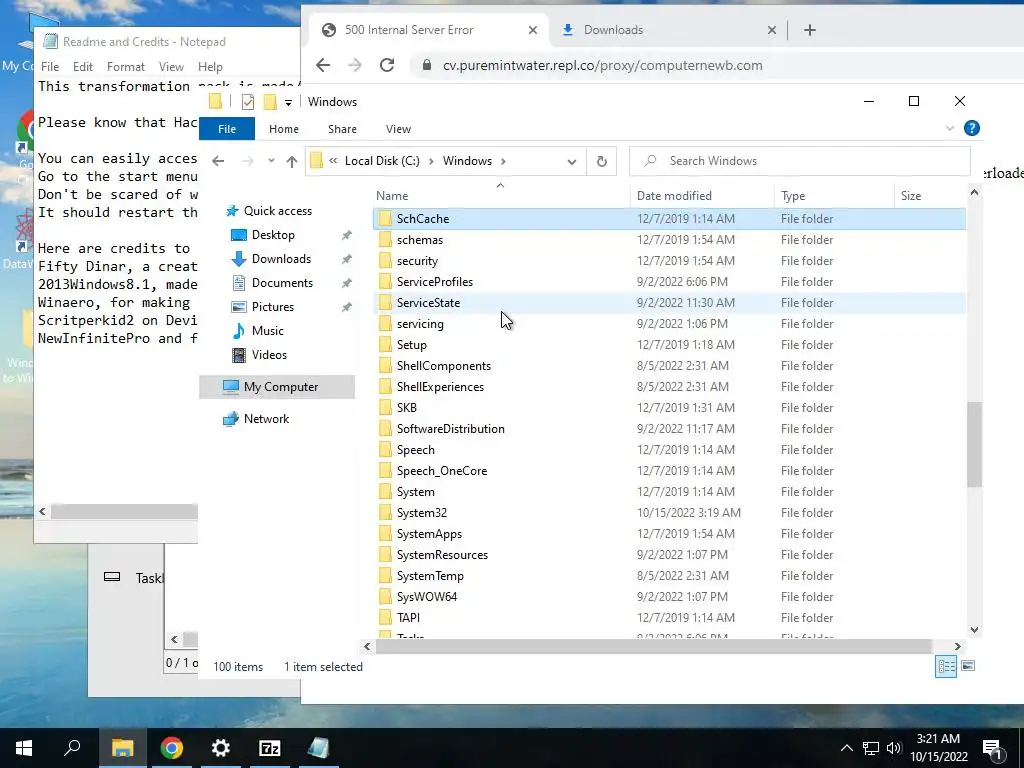1024x768 pixels.
Task: Expand the Explorer ribbon with the chevron
Action: click(950, 128)
